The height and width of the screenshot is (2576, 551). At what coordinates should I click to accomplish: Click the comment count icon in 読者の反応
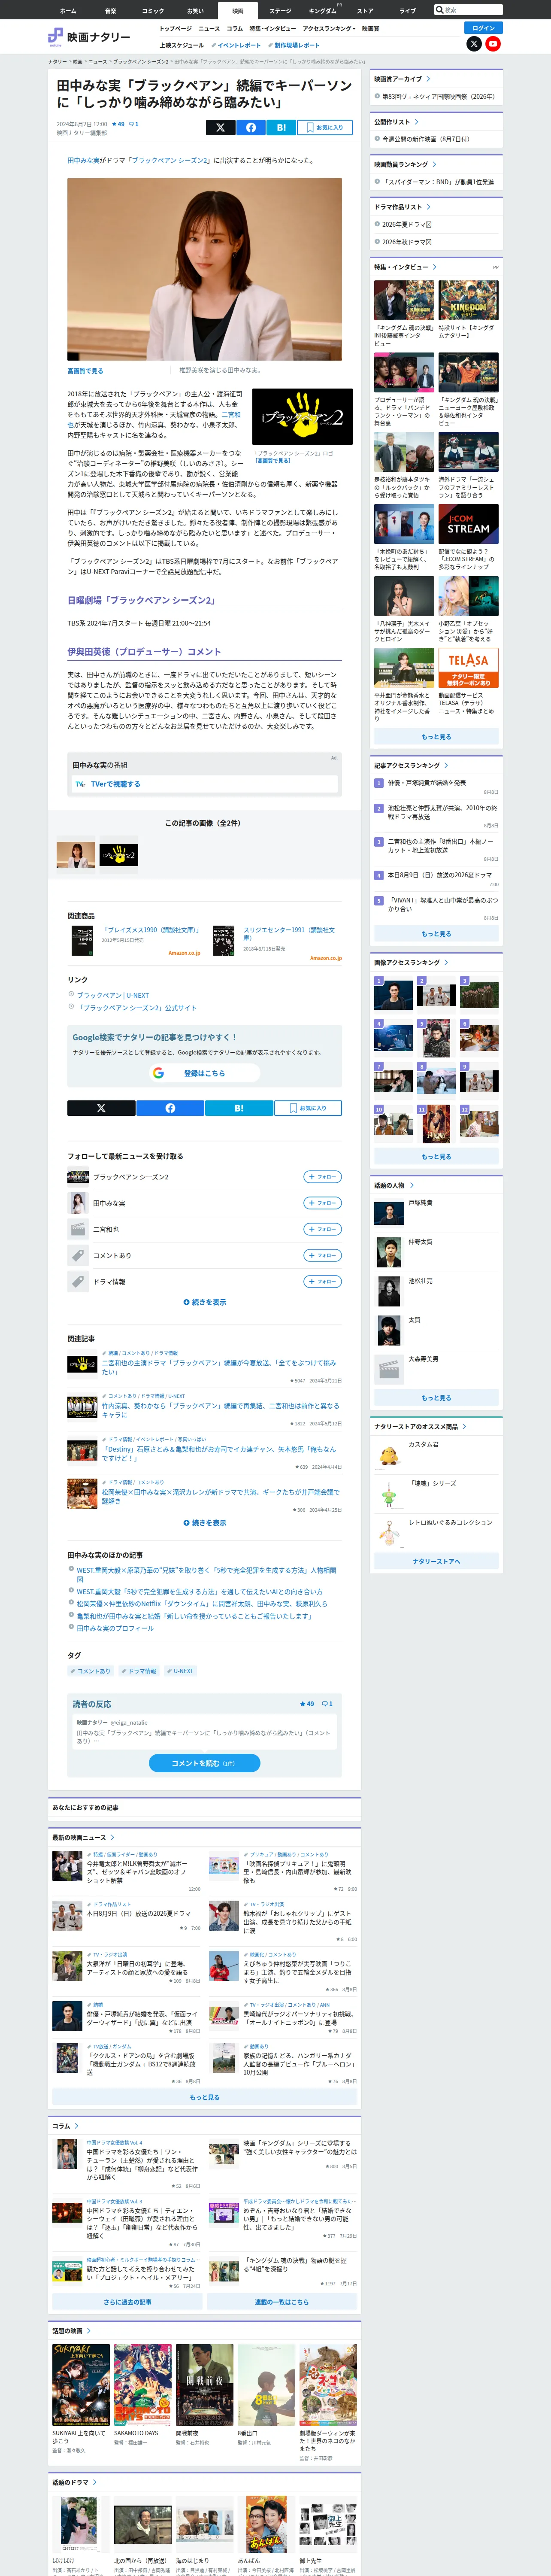coord(324,1703)
